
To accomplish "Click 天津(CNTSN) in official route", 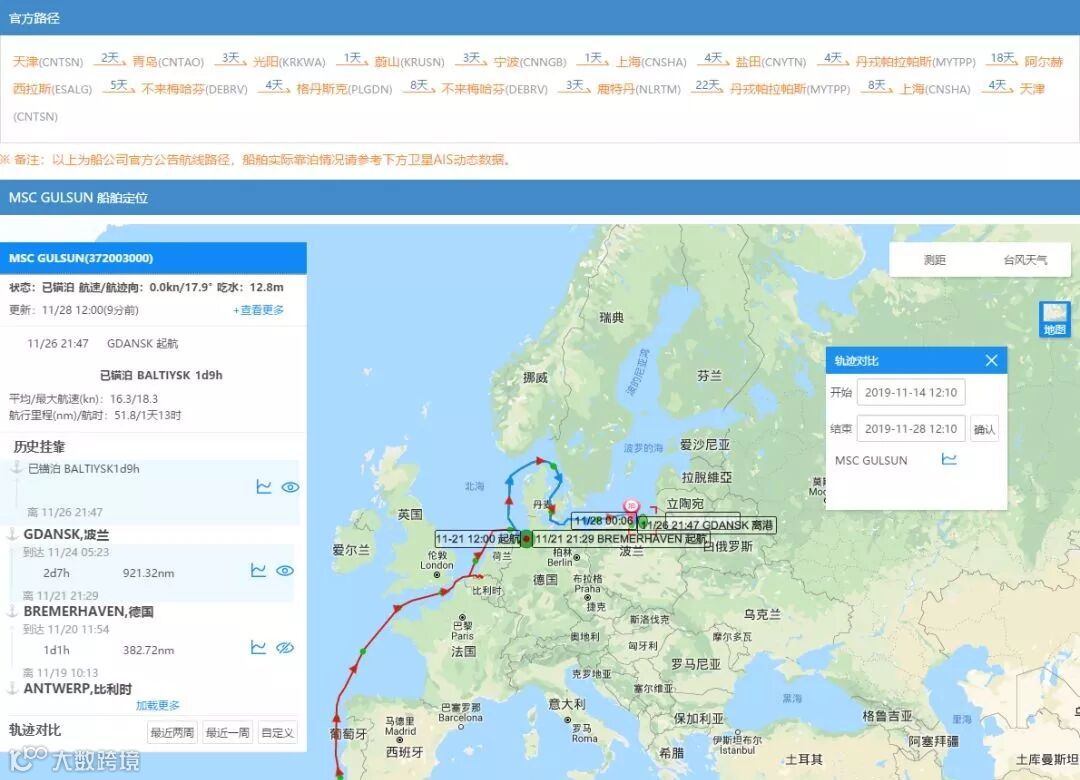I will [48, 62].
